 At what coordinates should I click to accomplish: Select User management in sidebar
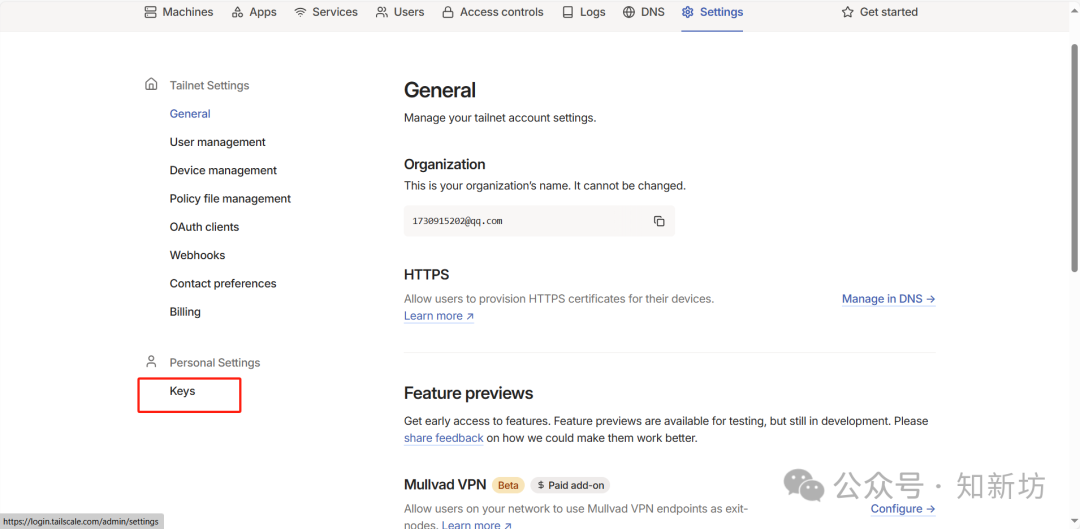[217, 142]
